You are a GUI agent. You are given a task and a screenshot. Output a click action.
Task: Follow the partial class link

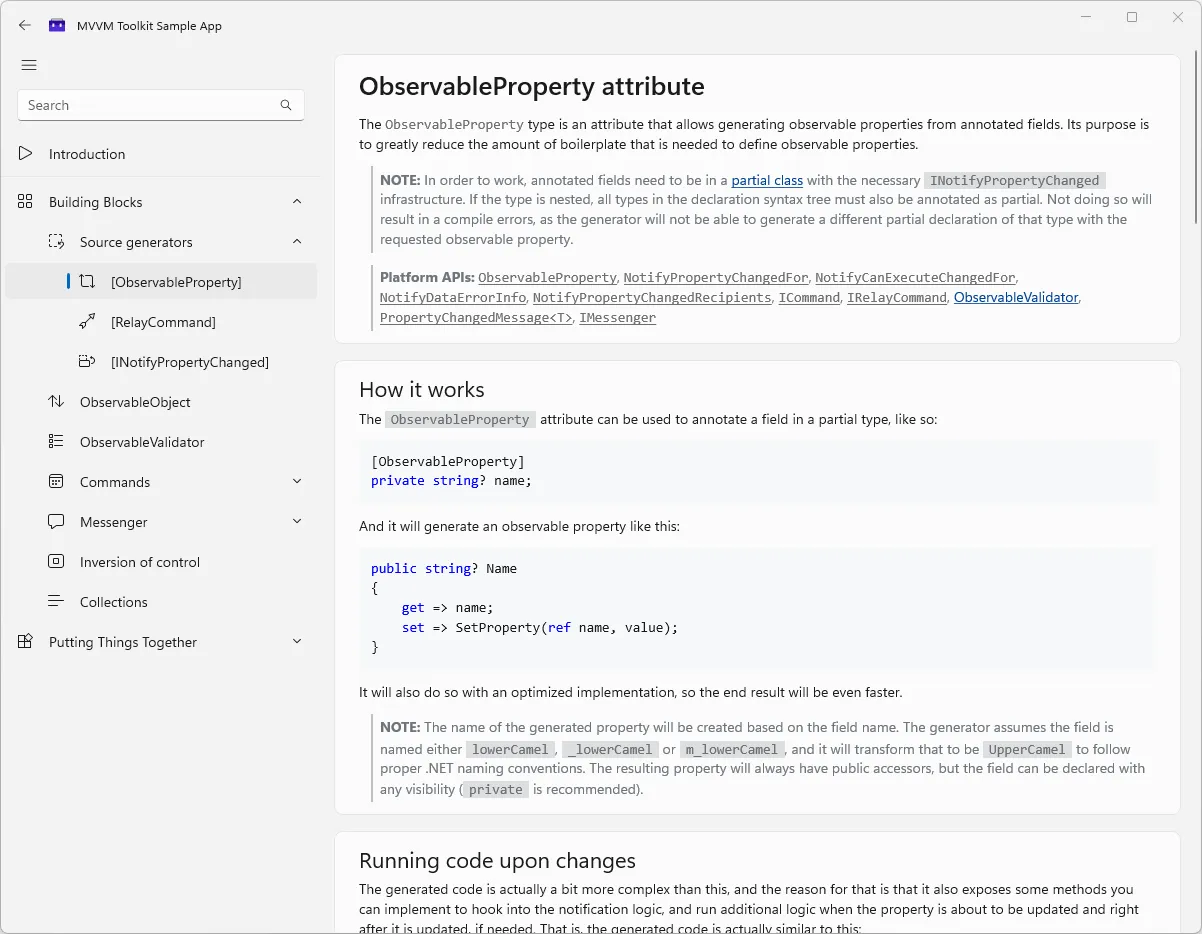767,181
